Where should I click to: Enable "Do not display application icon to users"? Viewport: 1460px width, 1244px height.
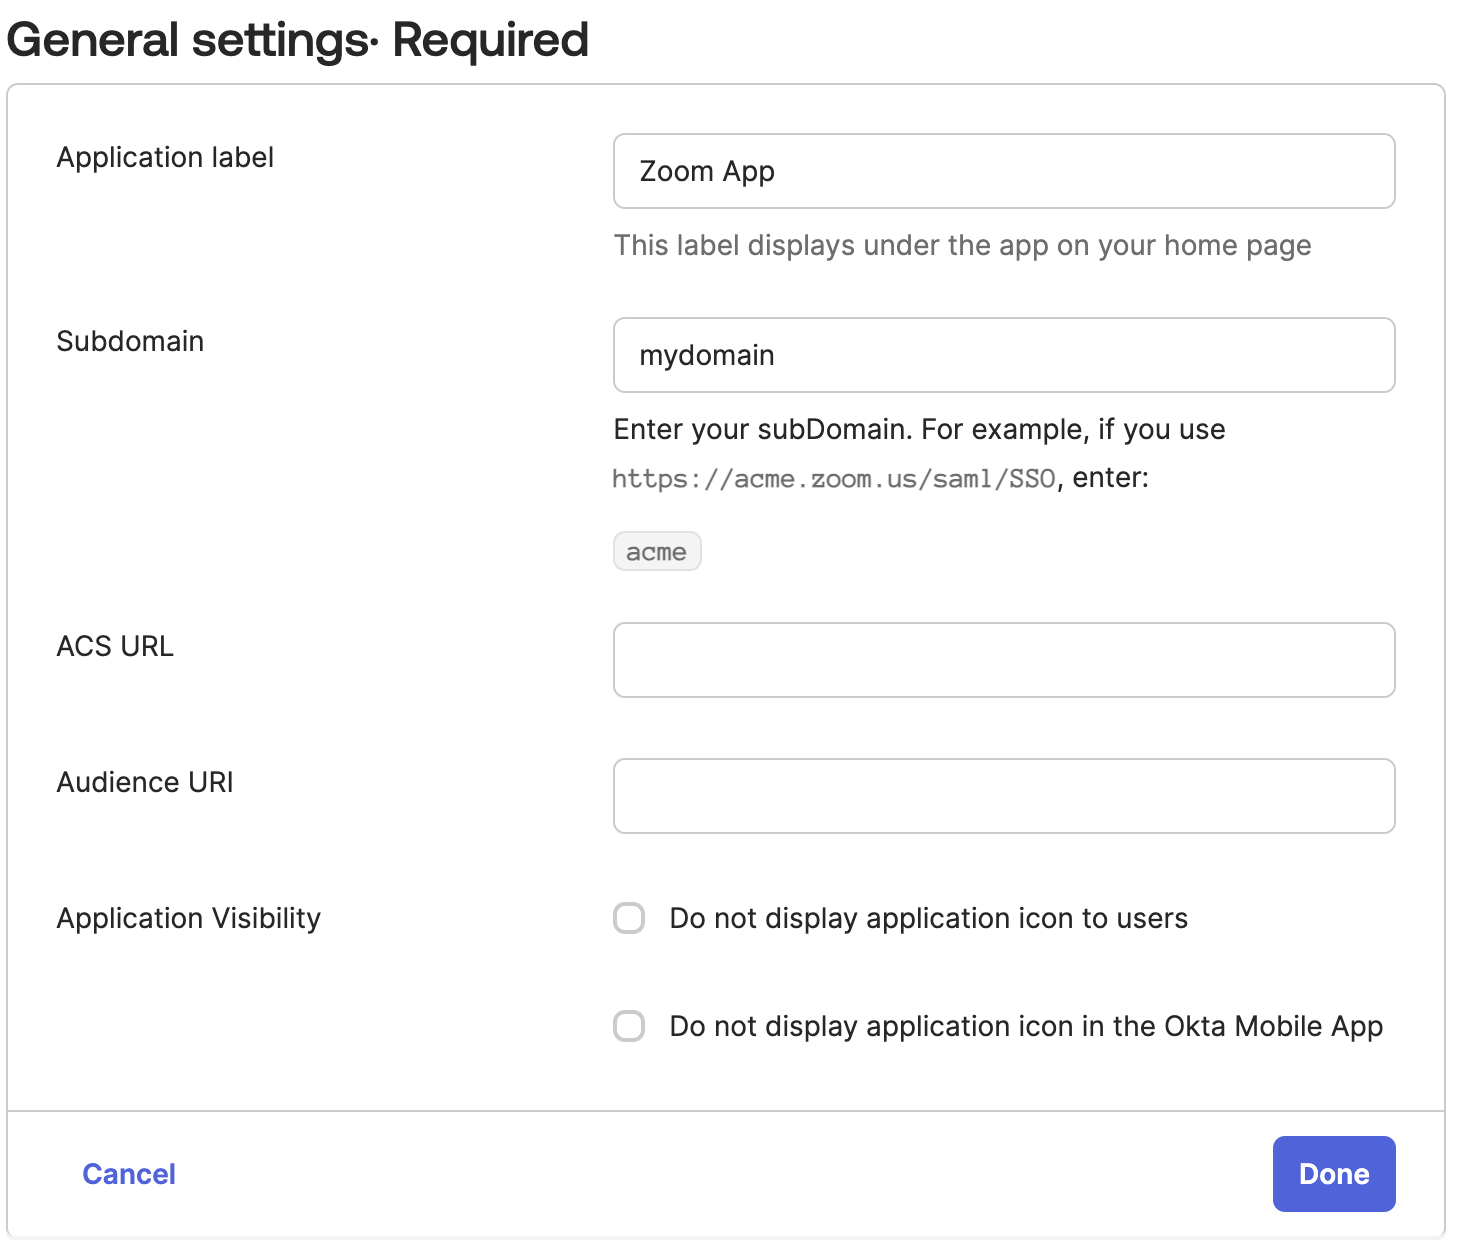[x=629, y=918]
